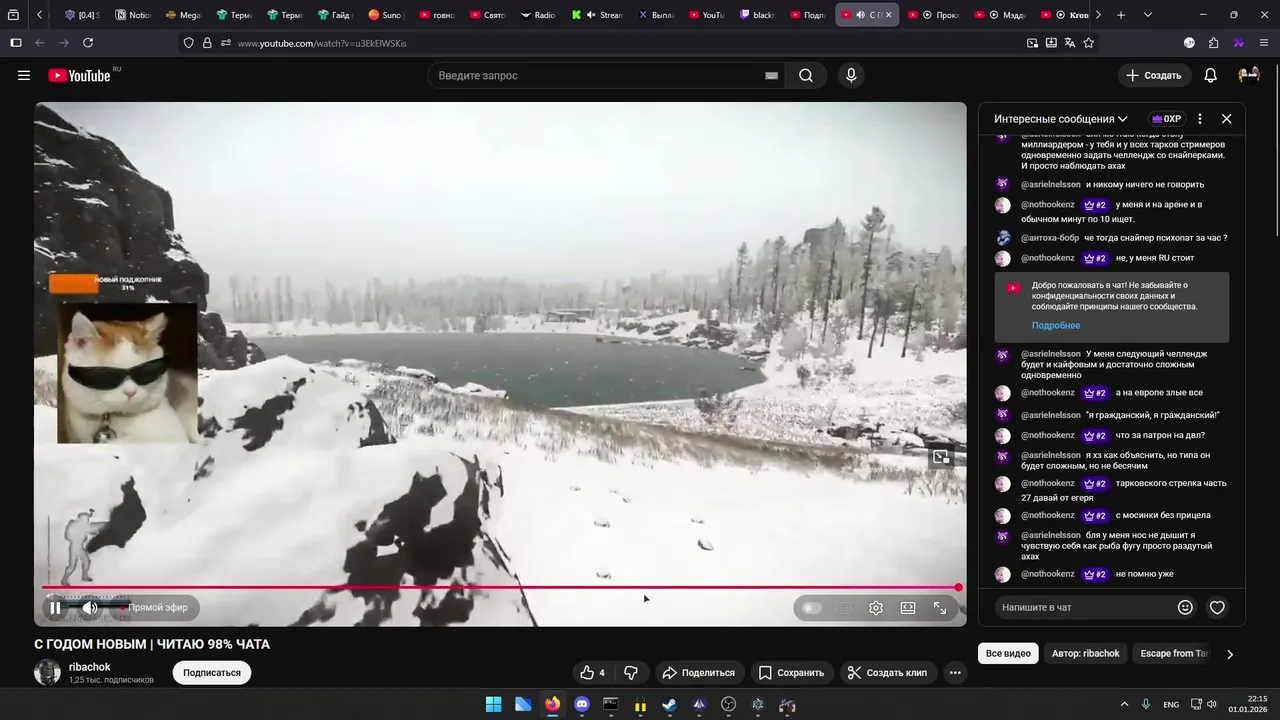Screen dimensions: 1280x720
Task: Switch to theater mode
Action: click(908, 607)
